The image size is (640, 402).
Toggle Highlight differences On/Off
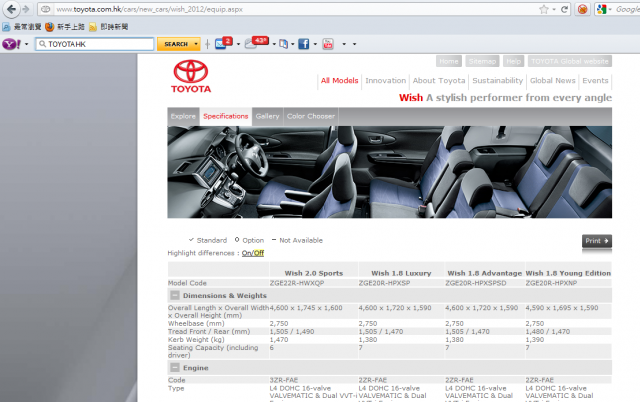[253, 253]
